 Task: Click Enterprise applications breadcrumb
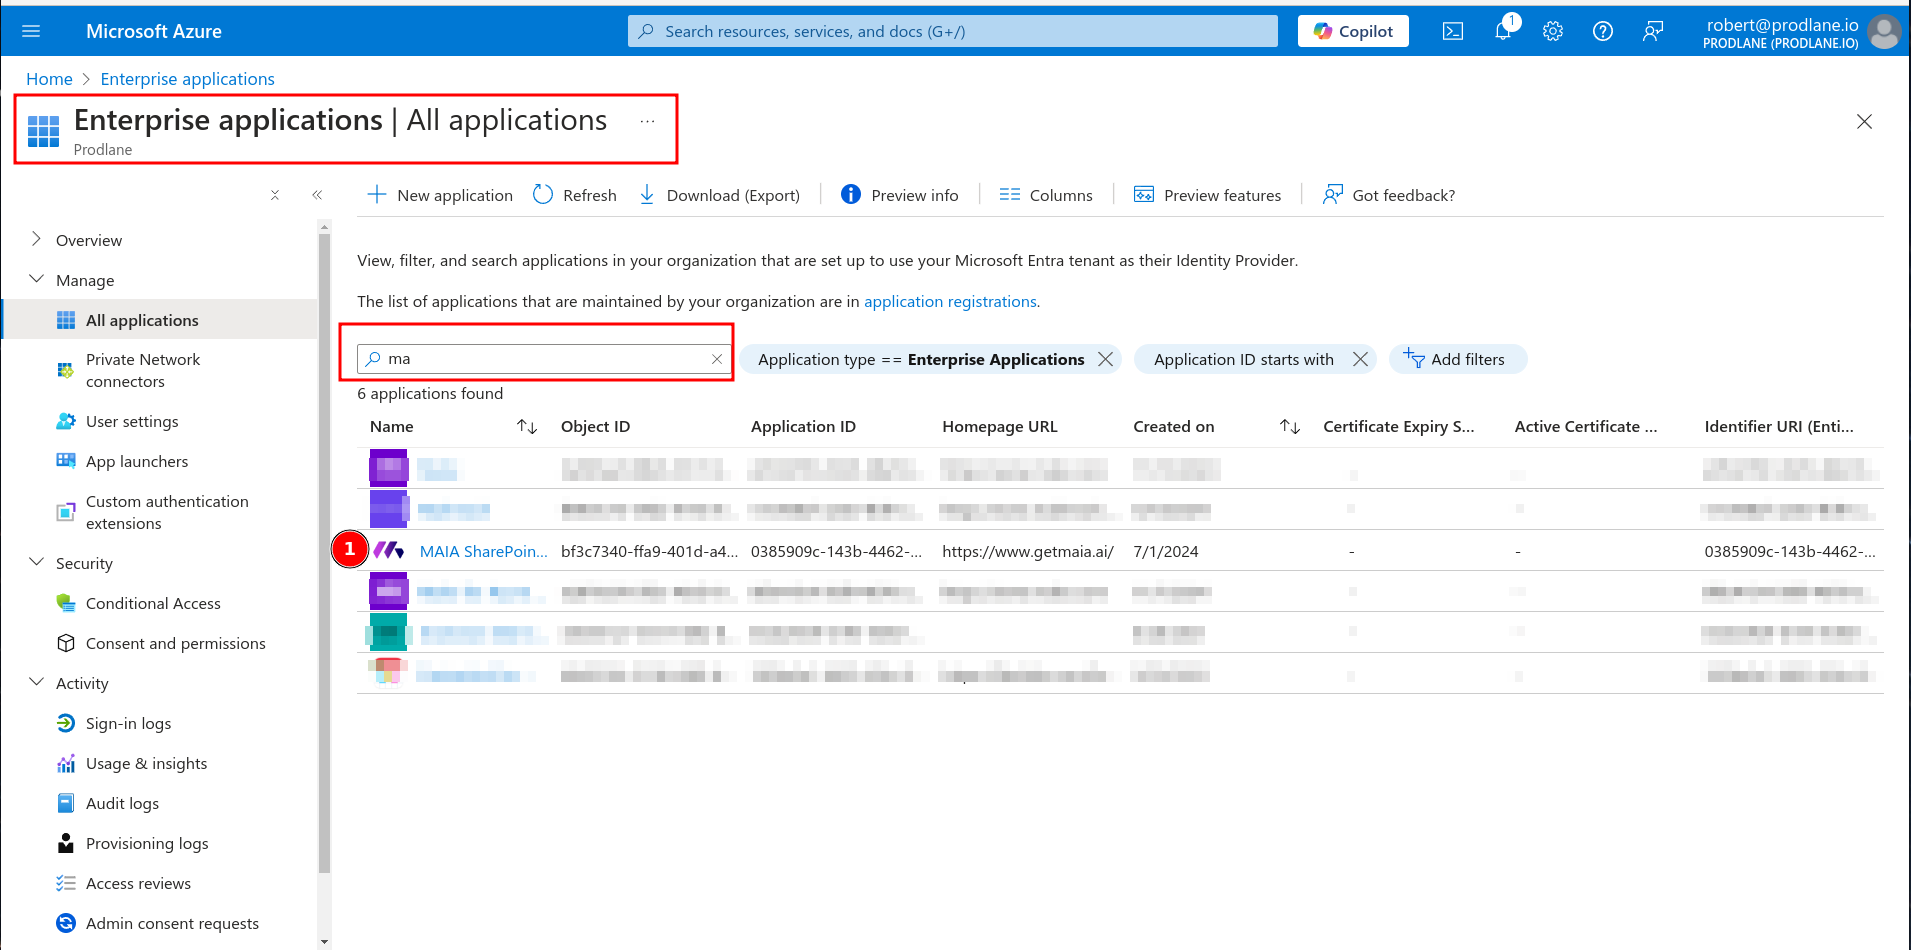pyautogui.click(x=188, y=79)
